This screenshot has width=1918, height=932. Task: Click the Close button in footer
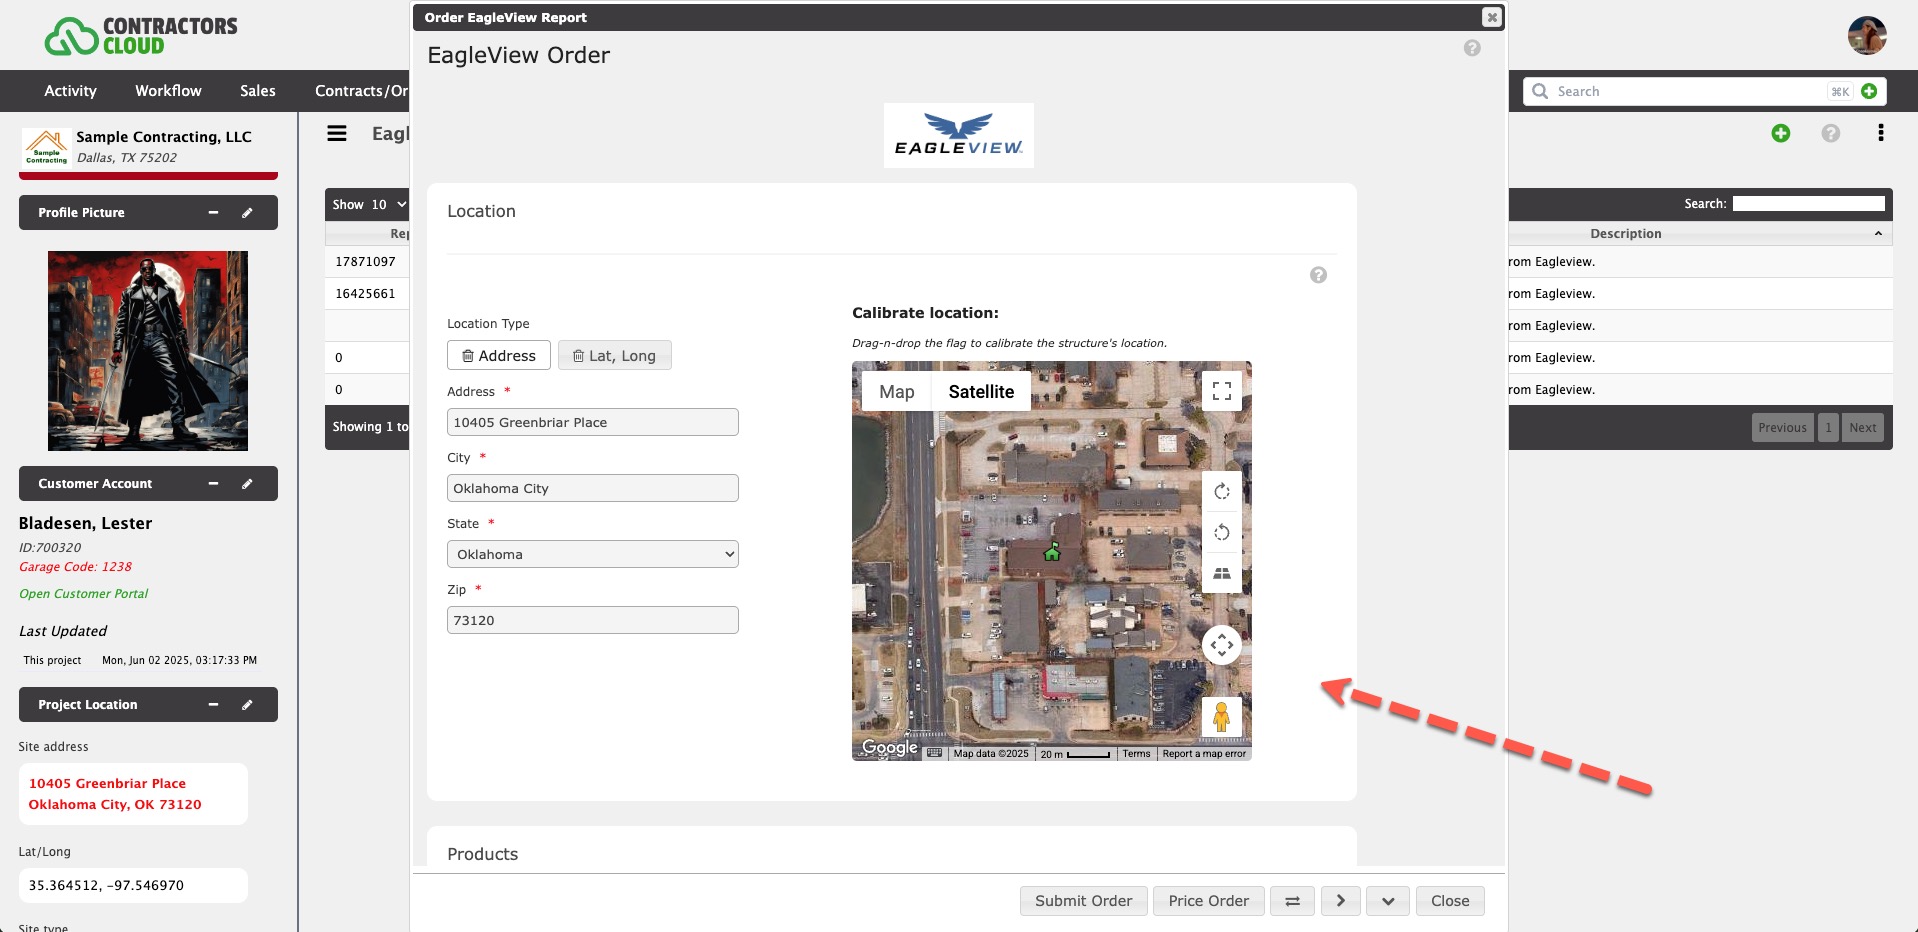click(x=1450, y=901)
